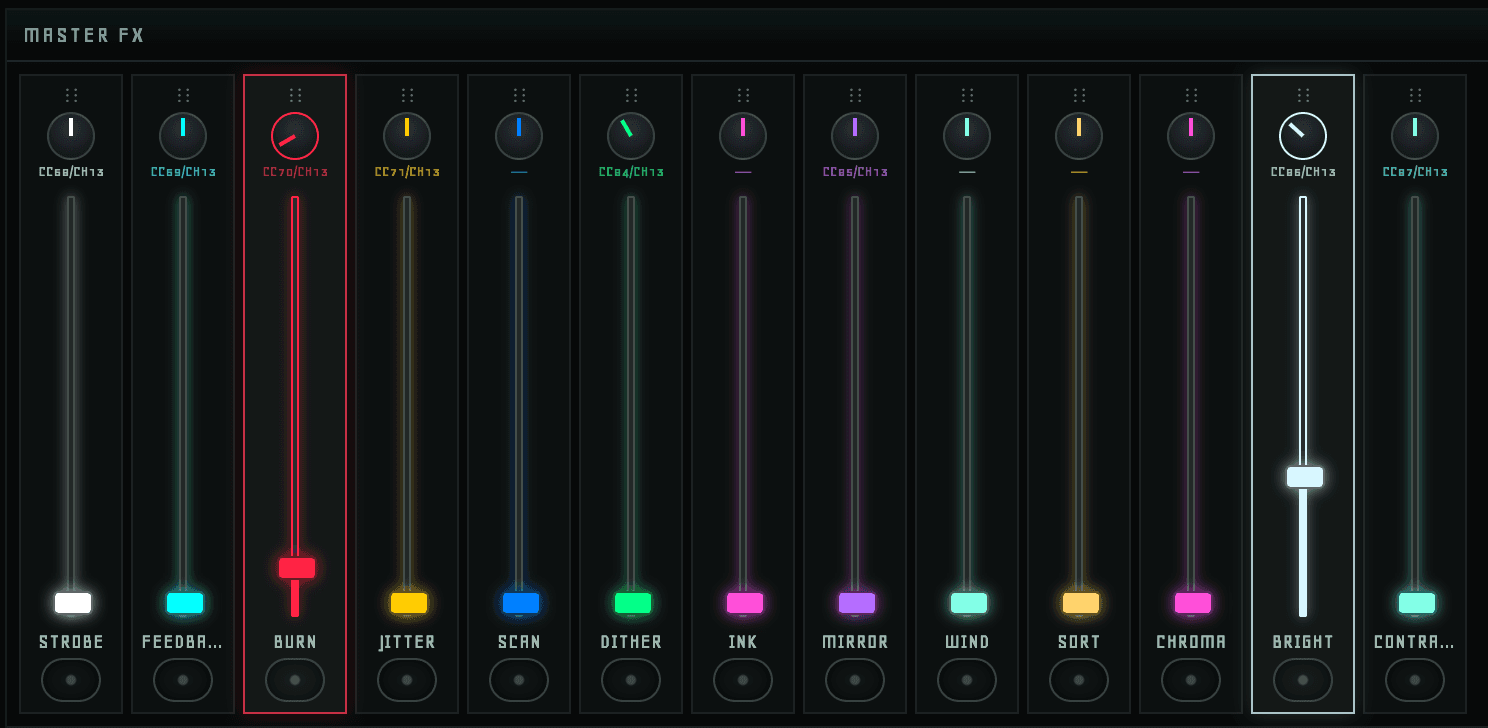
Task: Click the purple MIRROR fader handle
Action: point(857,603)
